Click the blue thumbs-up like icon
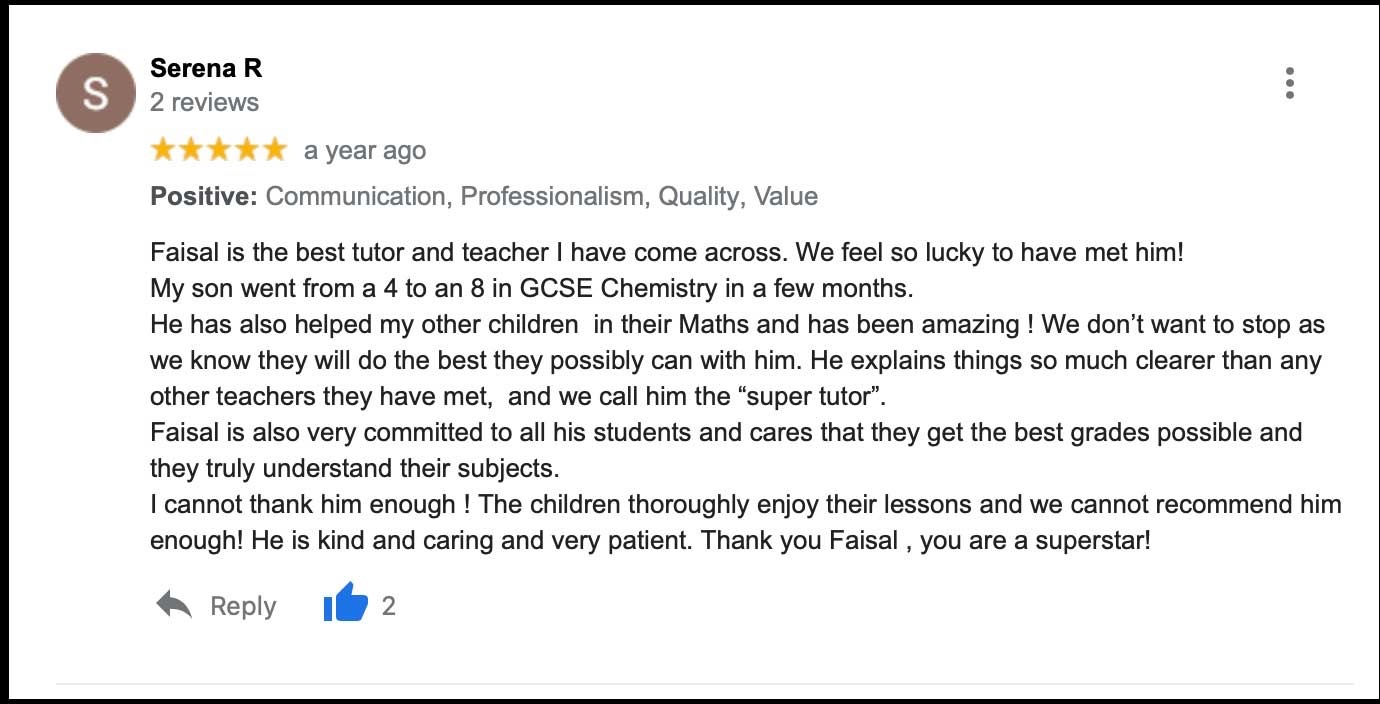Viewport: 1380px width, 704px height. (x=346, y=605)
